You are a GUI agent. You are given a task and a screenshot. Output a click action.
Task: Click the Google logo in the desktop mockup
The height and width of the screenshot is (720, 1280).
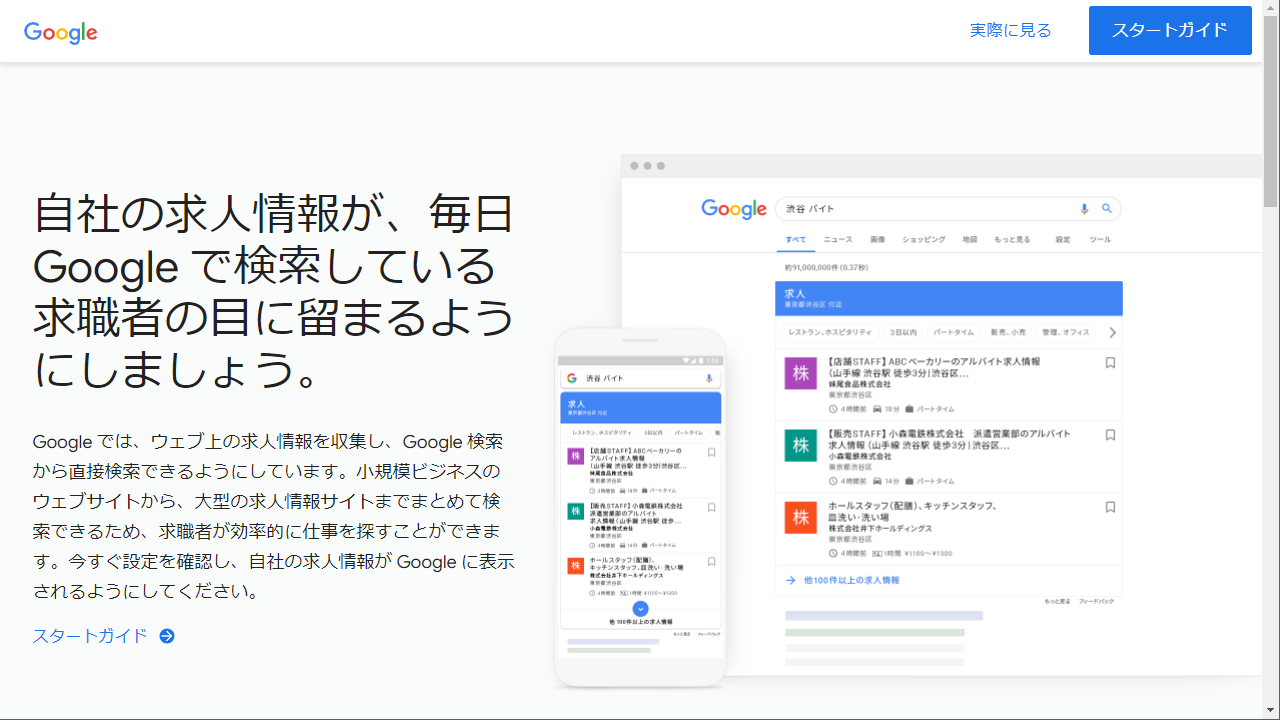point(734,209)
